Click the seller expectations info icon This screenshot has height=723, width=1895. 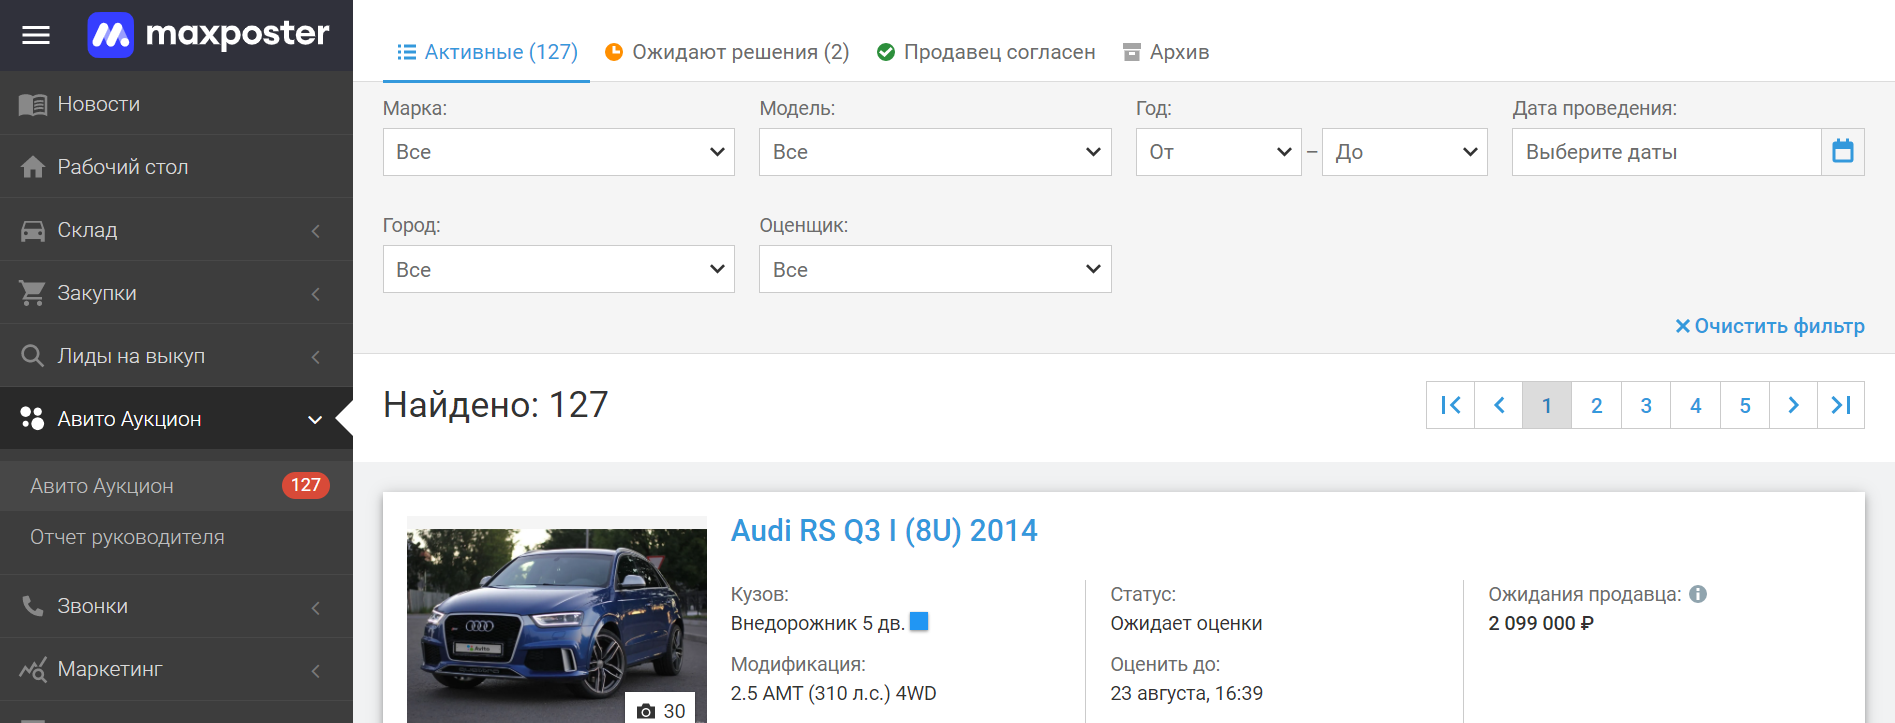[x=1698, y=594]
